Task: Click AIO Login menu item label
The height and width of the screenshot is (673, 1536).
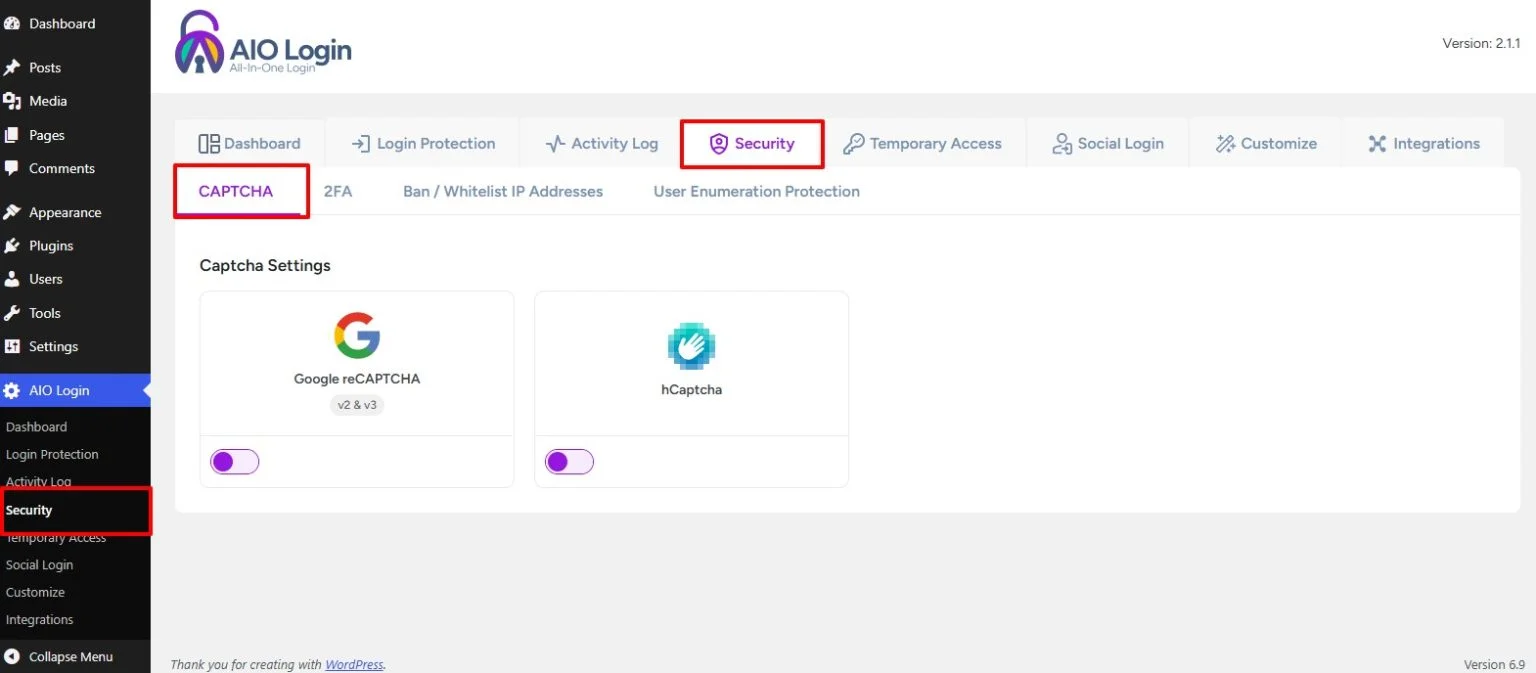Action: click(x=59, y=390)
